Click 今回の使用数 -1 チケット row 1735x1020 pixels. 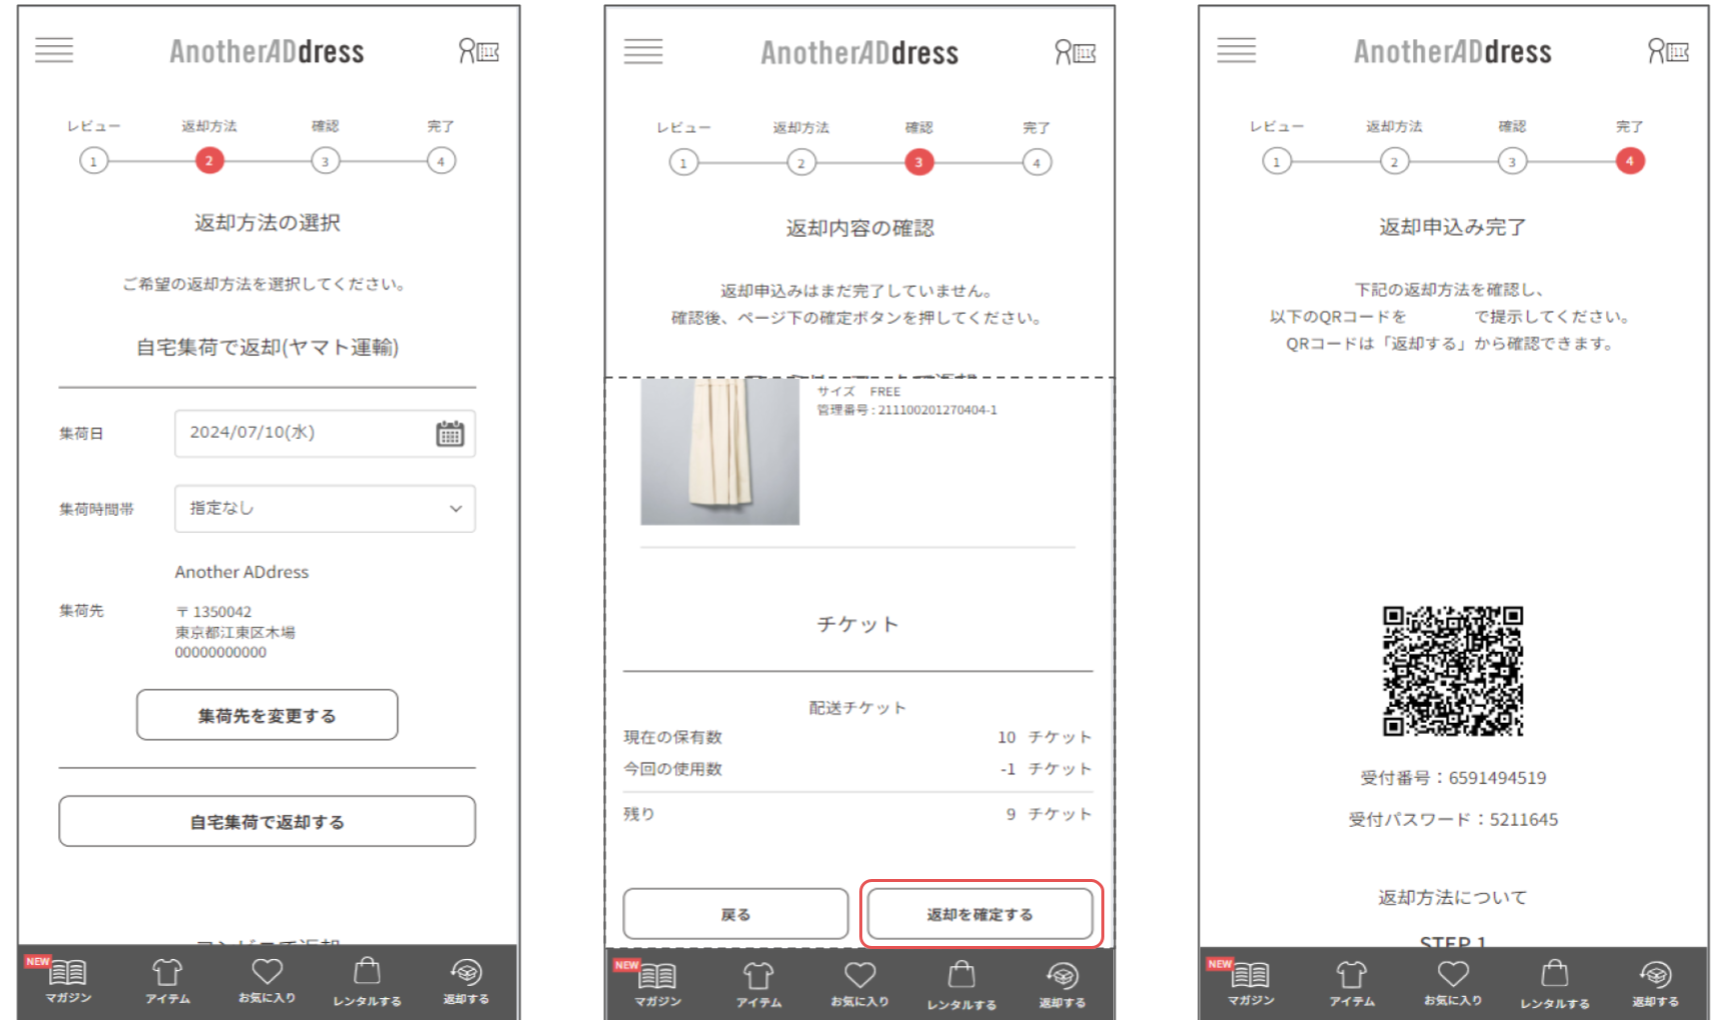[858, 769]
